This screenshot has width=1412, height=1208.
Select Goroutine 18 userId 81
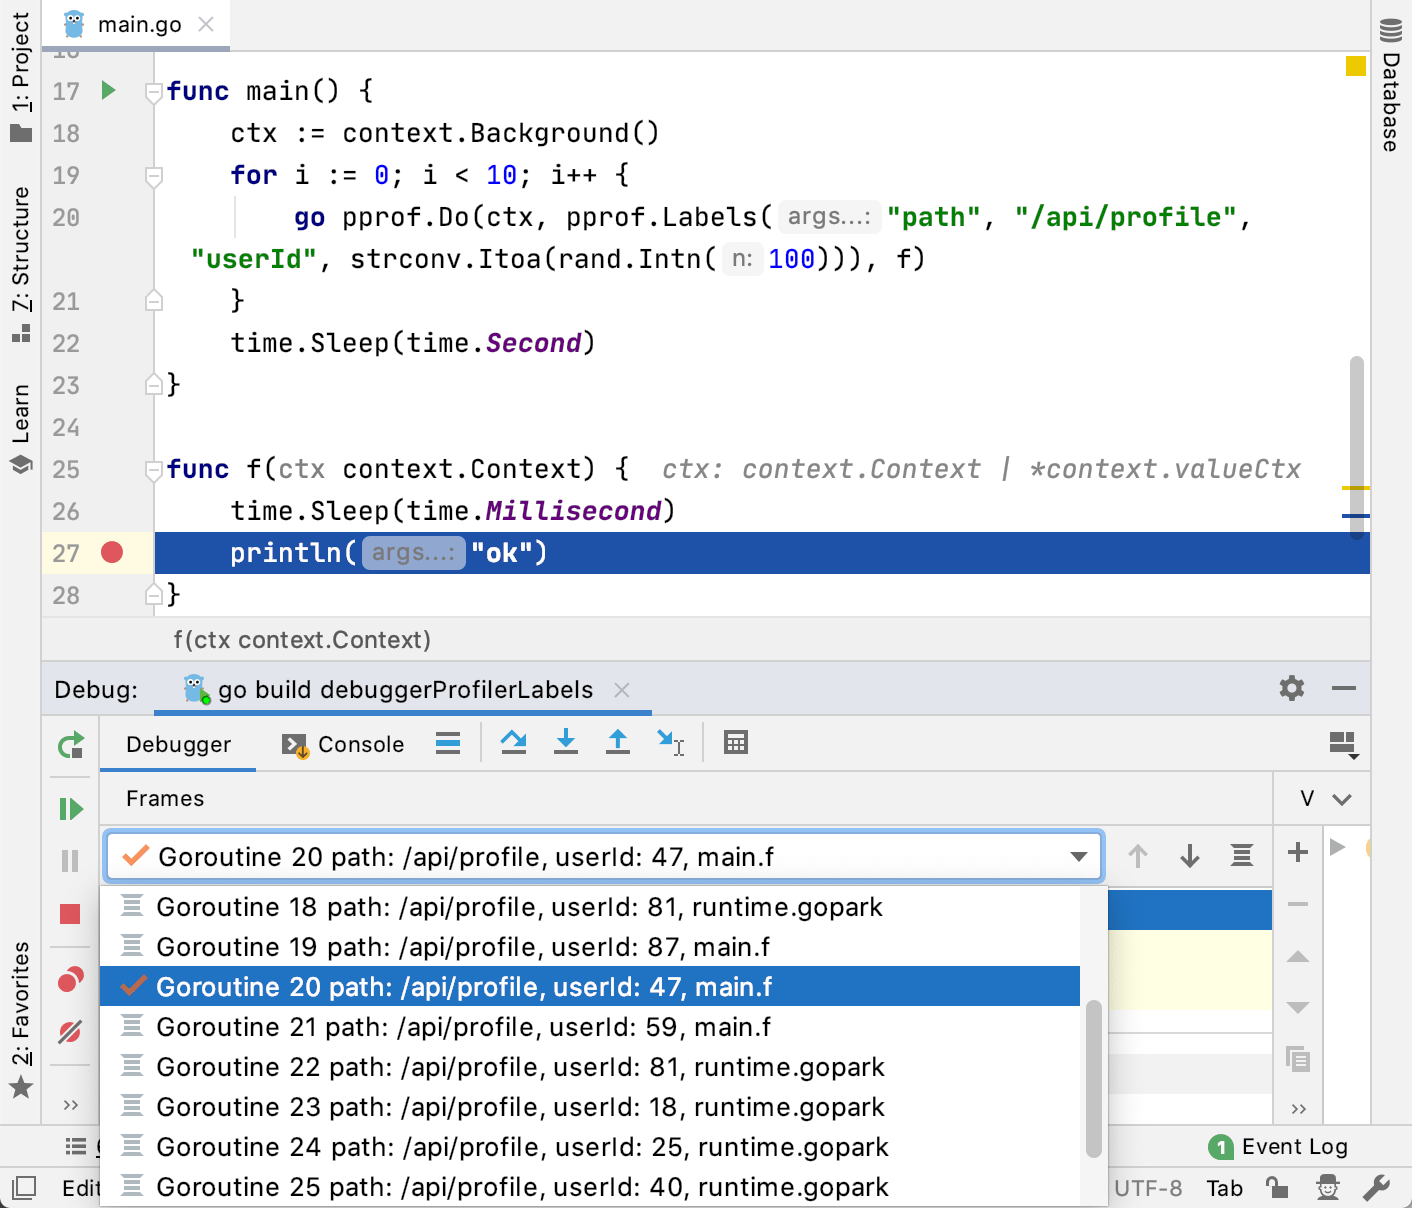click(x=590, y=907)
